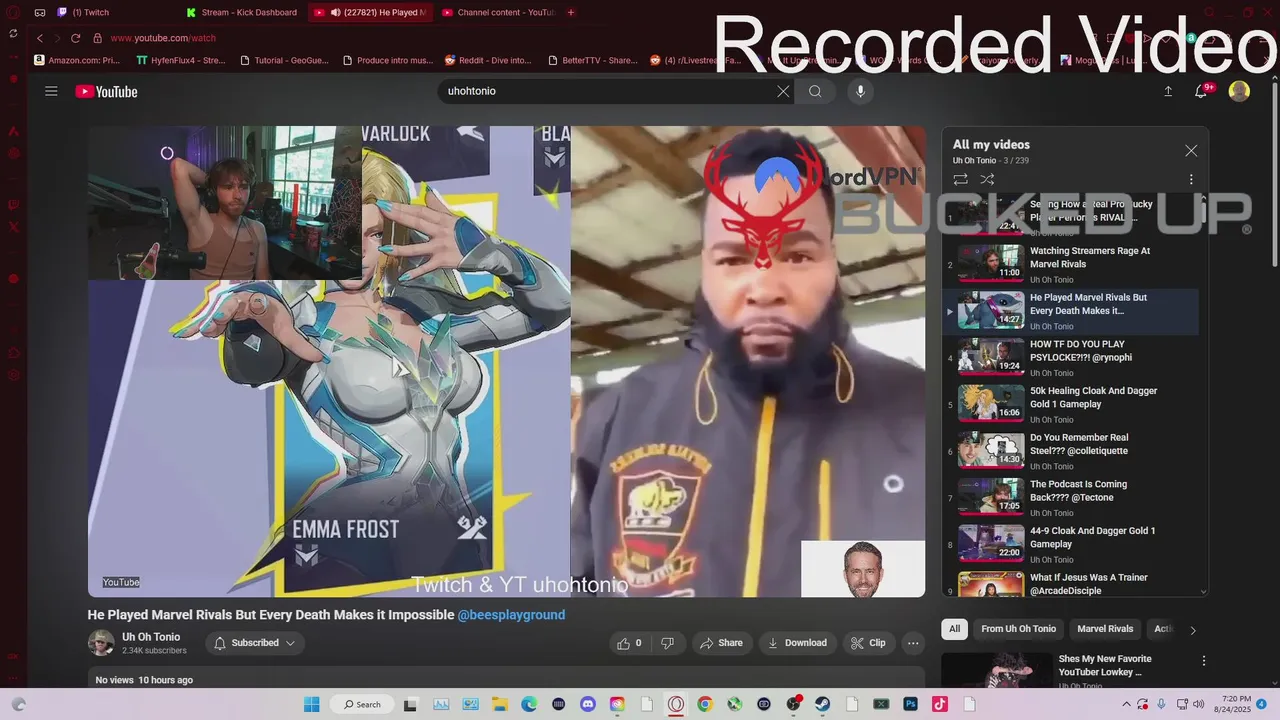This screenshot has height=720, width=1280.
Task: Open more actions ellipsis below video
Action: coord(912,643)
